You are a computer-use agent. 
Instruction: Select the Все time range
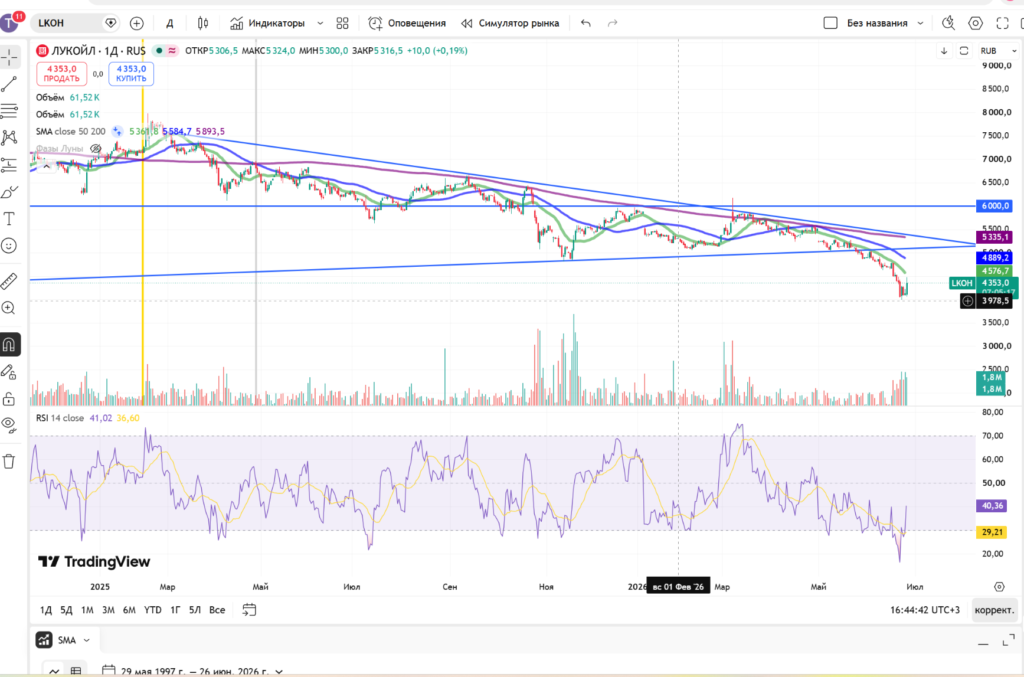(217, 610)
